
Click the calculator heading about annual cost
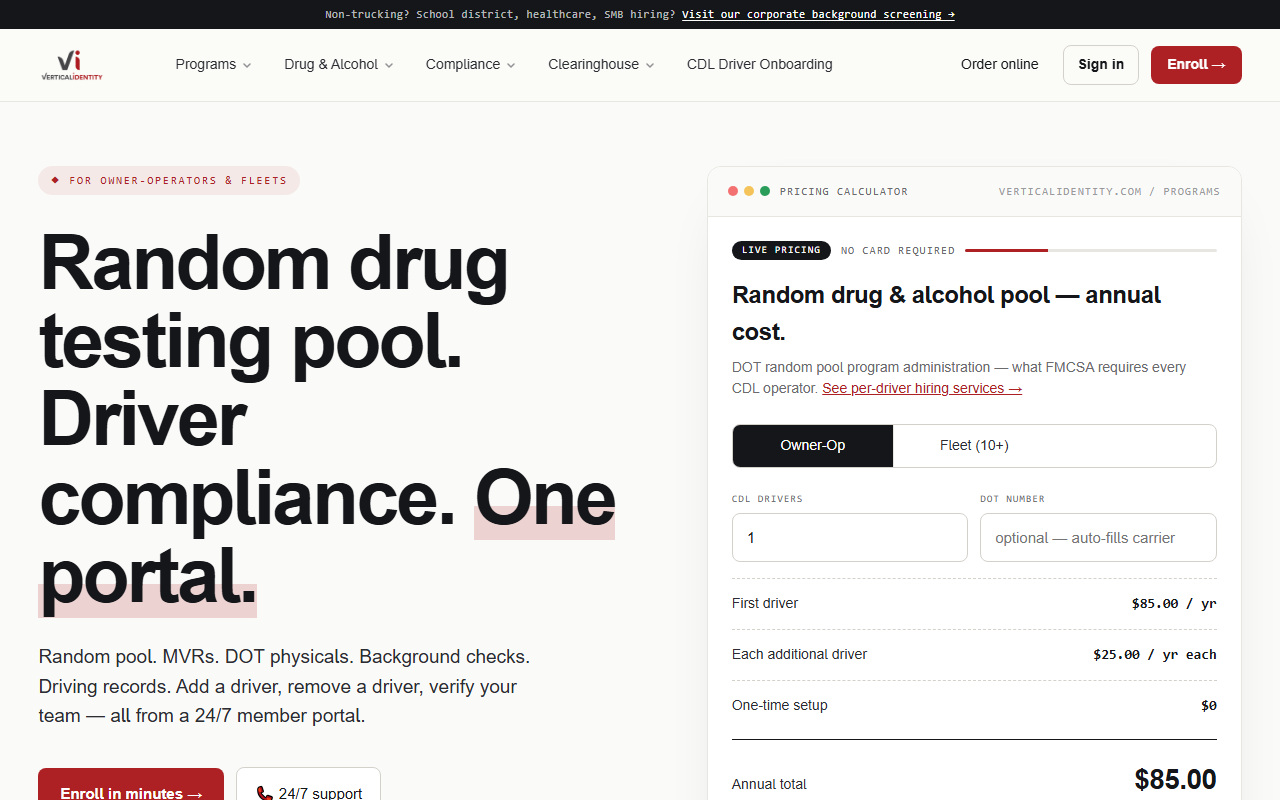pyautogui.click(x=947, y=313)
